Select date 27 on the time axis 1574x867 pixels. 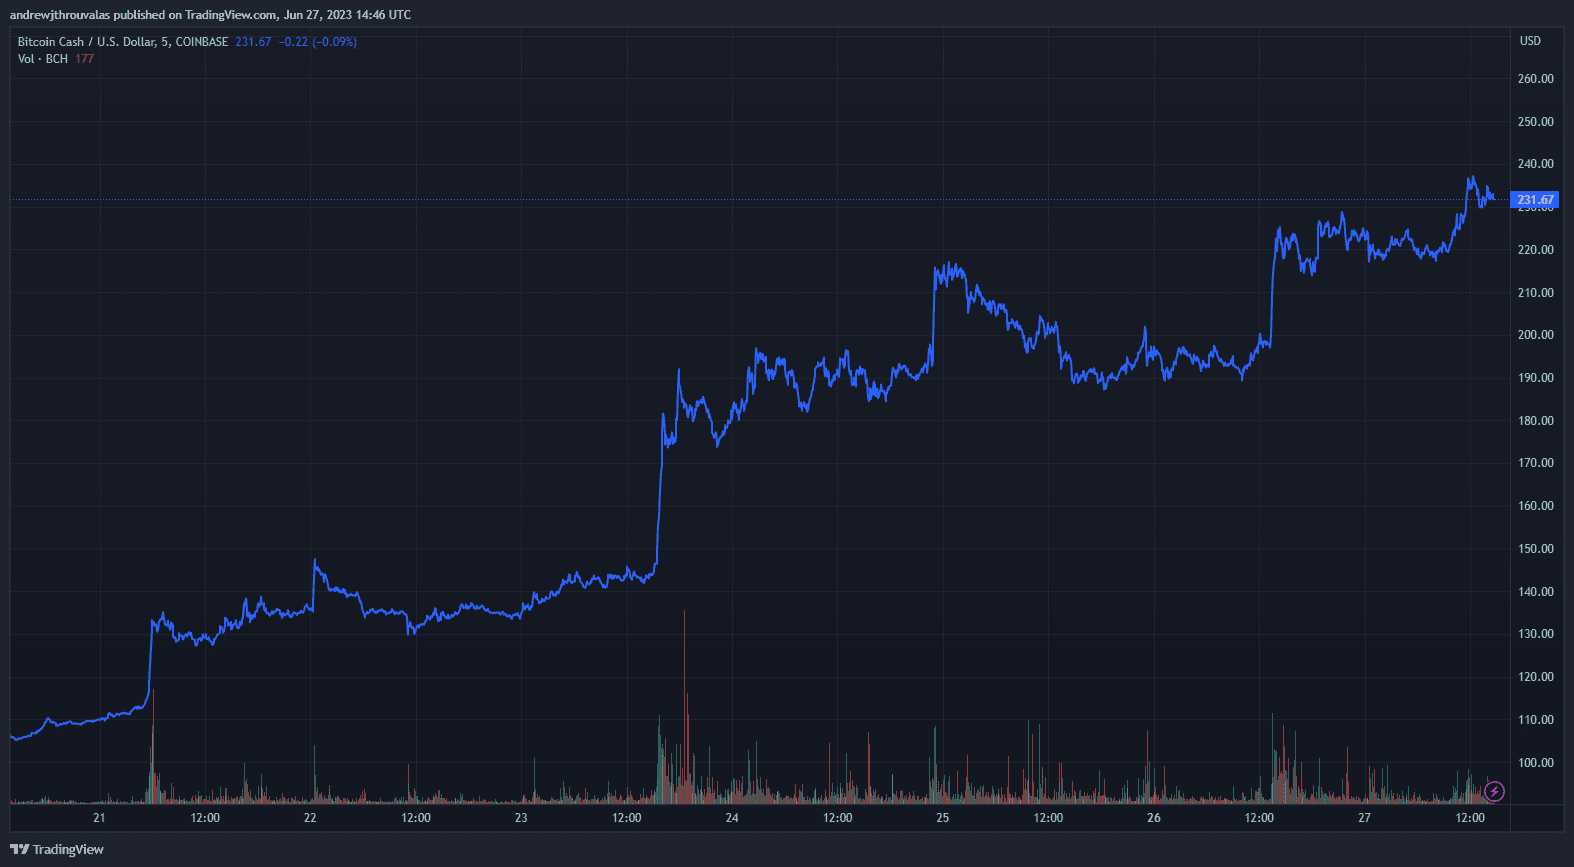point(1364,818)
